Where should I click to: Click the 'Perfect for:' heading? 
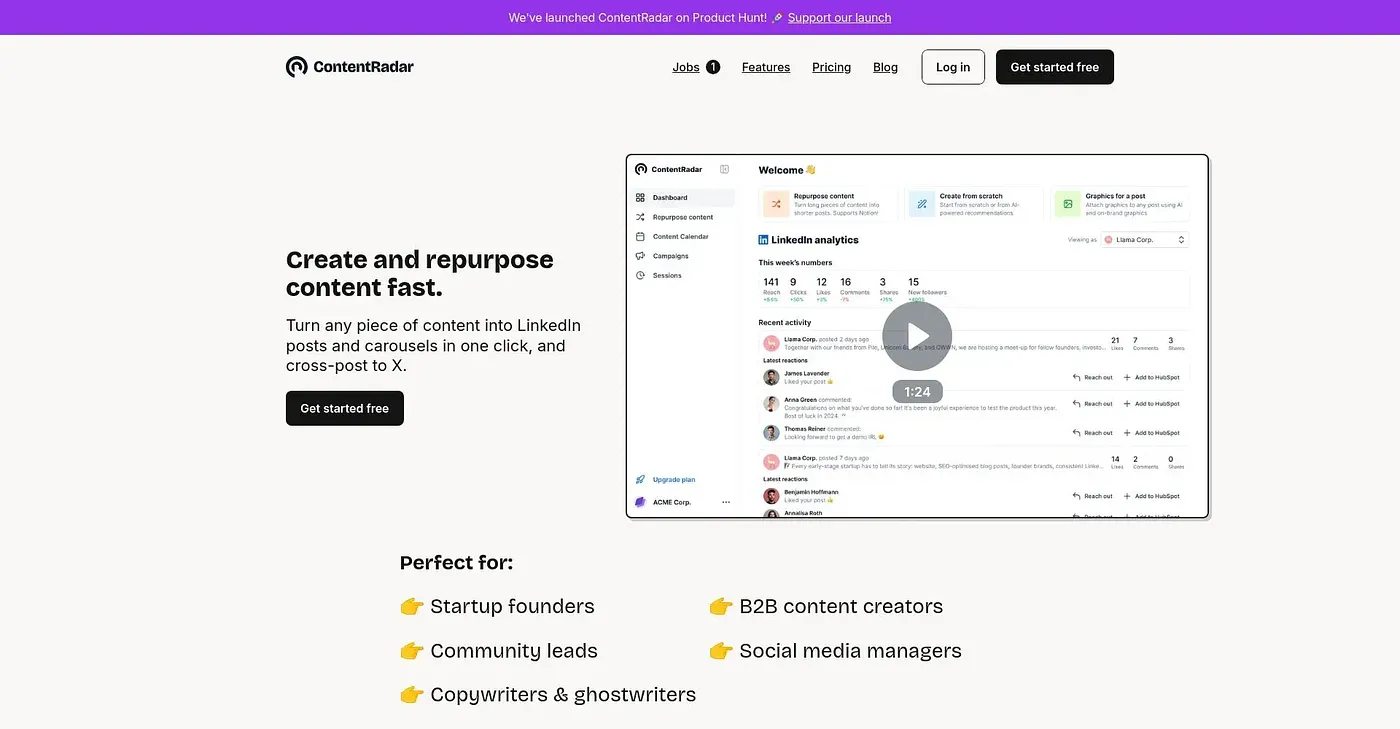pyautogui.click(x=457, y=563)
